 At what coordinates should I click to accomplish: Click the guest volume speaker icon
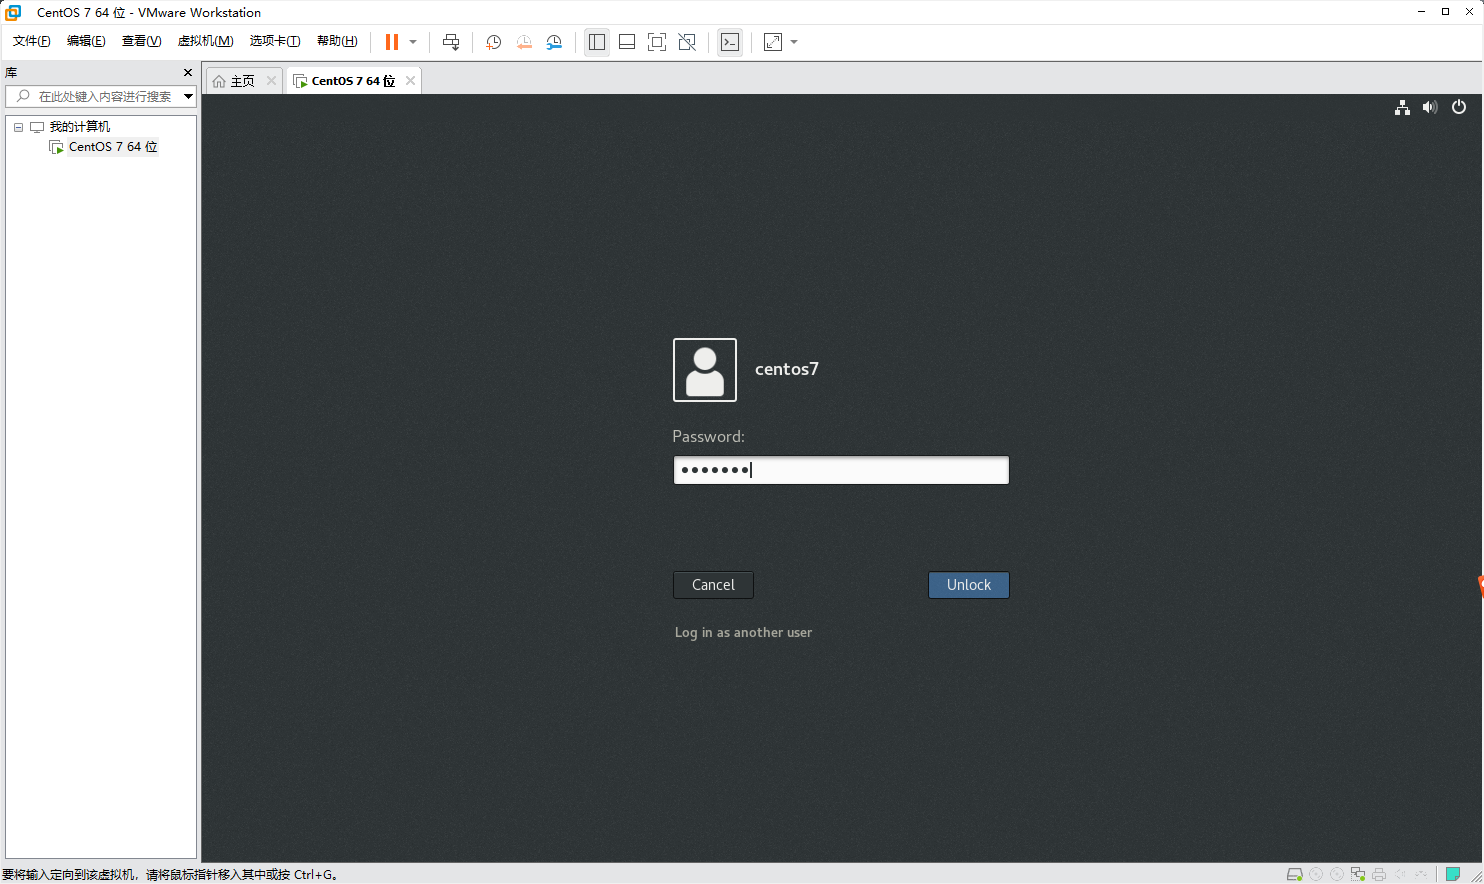click(1430, 107)
